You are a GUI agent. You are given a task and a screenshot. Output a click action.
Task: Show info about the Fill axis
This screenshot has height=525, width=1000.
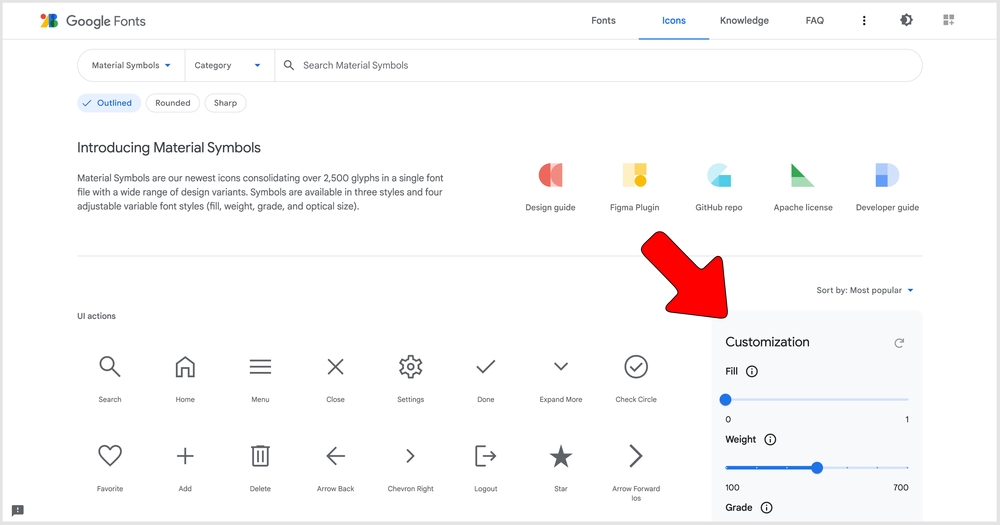pyautogui.click(x=752, y=371)
